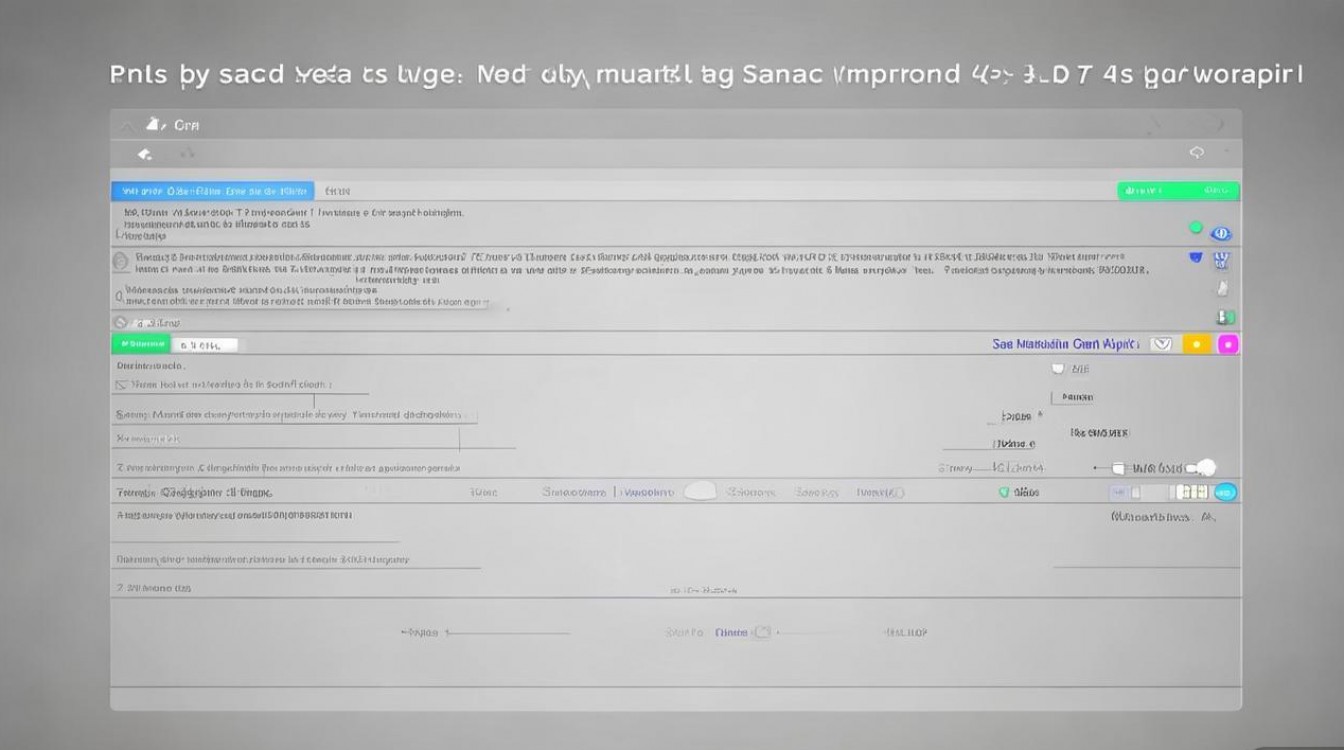1344x750 pixels.
Task: Tick the checkbox on left below green button
Action: pos(122,384)
